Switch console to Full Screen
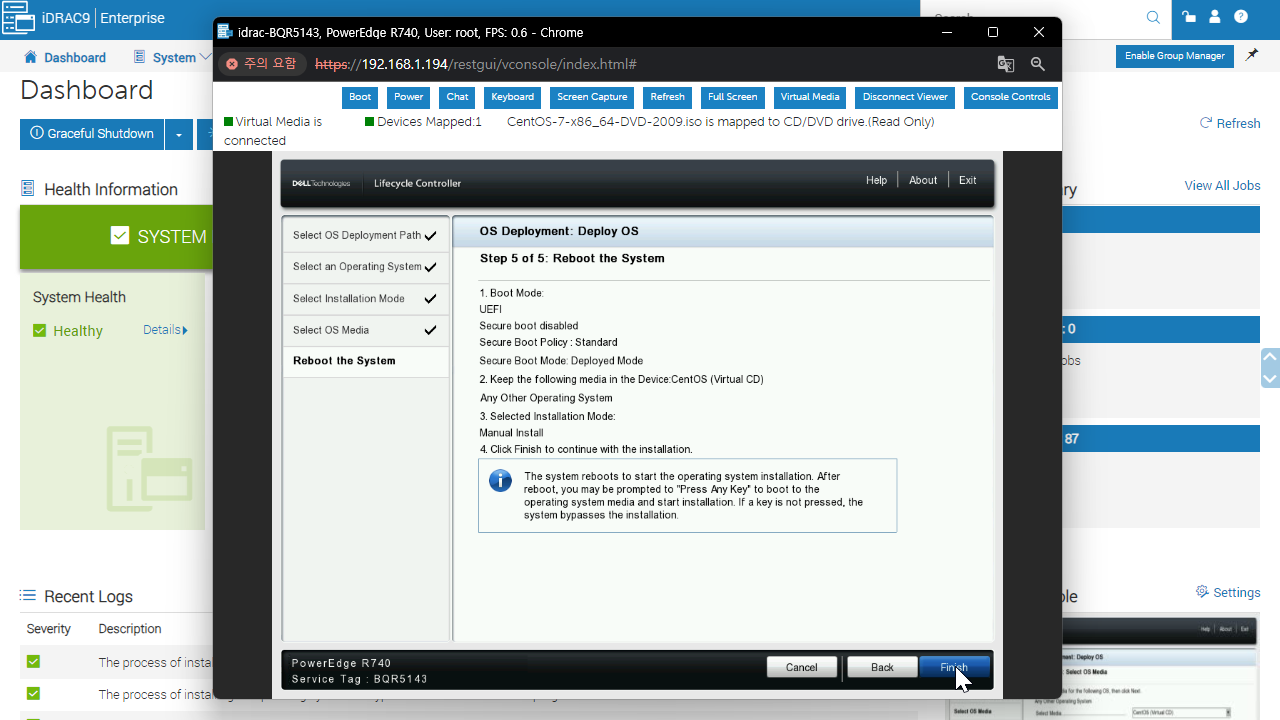 click(x=733, y=97)
